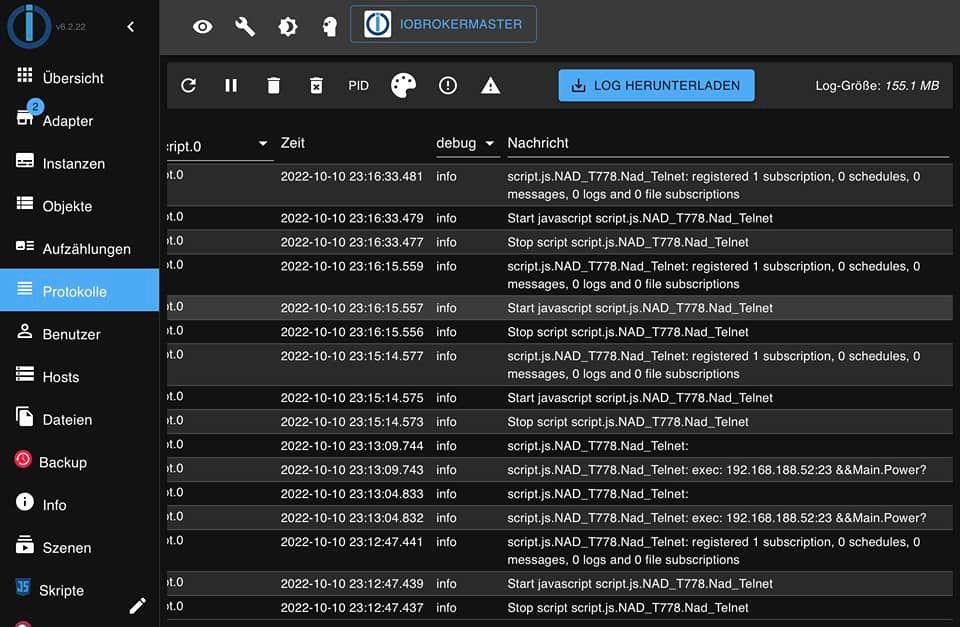Toggle the theme brightness icon
Viewport: 960px width, 627px height.
tap(288, 27)
